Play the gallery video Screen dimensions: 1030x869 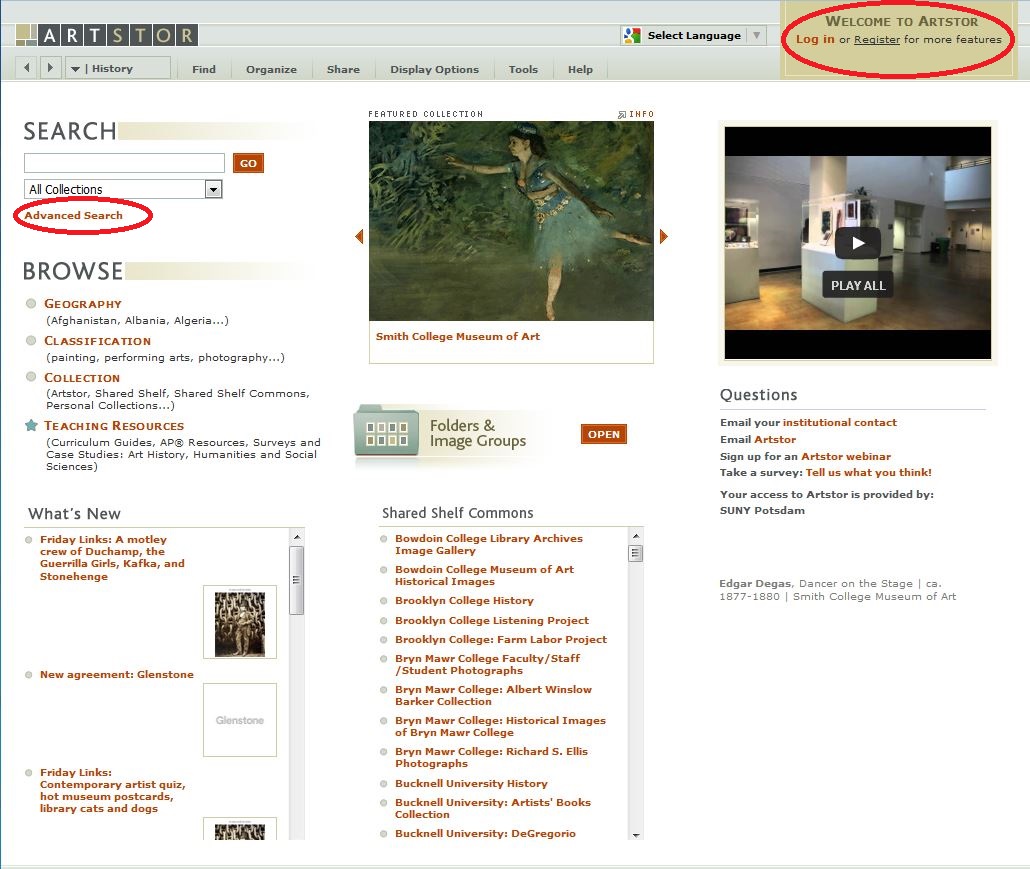click(858, 243)
